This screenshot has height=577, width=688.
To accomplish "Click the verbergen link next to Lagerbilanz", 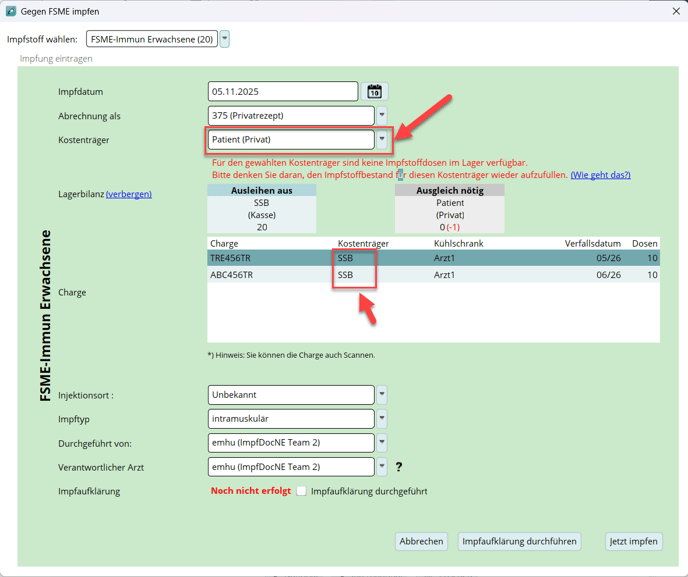I will 129,194.
